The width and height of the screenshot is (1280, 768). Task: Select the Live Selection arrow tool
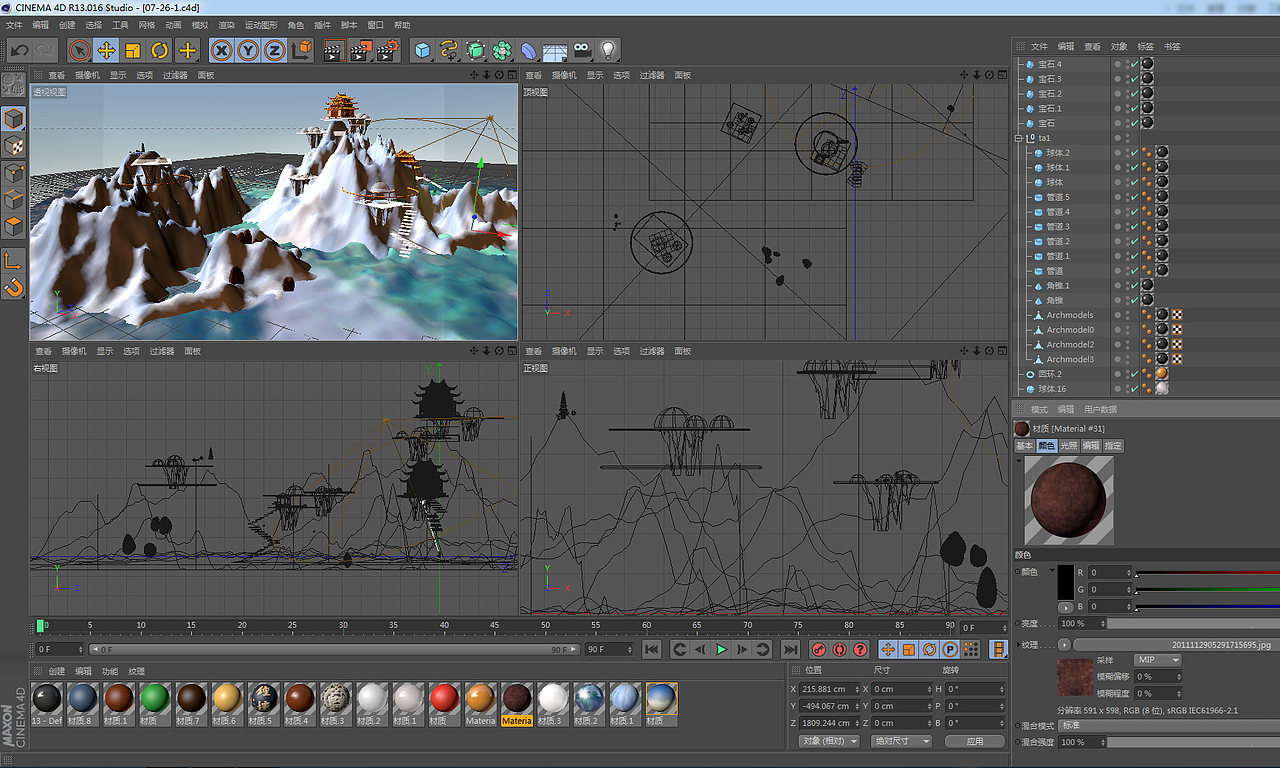(x=80, y=50)
